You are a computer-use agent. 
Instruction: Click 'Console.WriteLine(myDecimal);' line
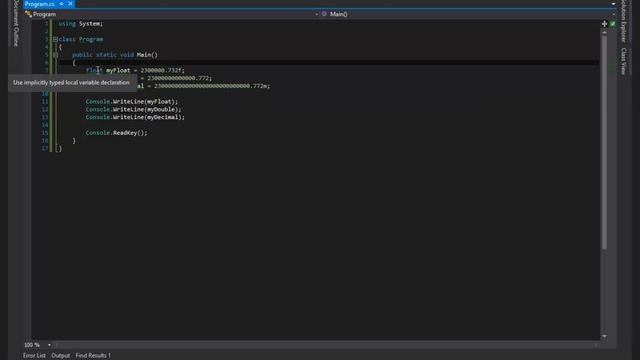point(135,117)
